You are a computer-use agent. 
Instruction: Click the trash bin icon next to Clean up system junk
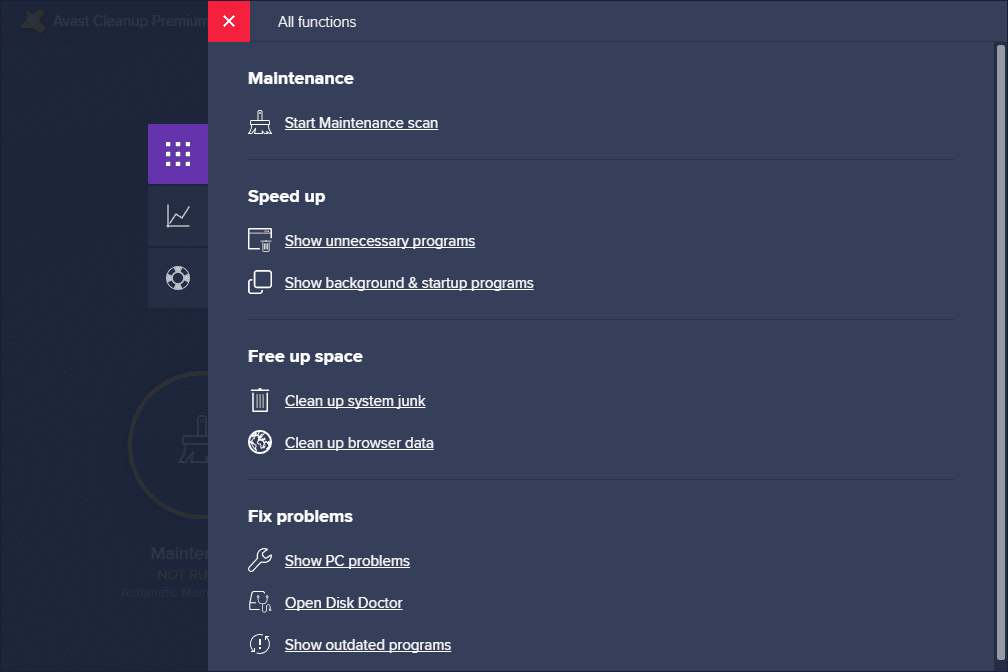(x=260, y=400)
